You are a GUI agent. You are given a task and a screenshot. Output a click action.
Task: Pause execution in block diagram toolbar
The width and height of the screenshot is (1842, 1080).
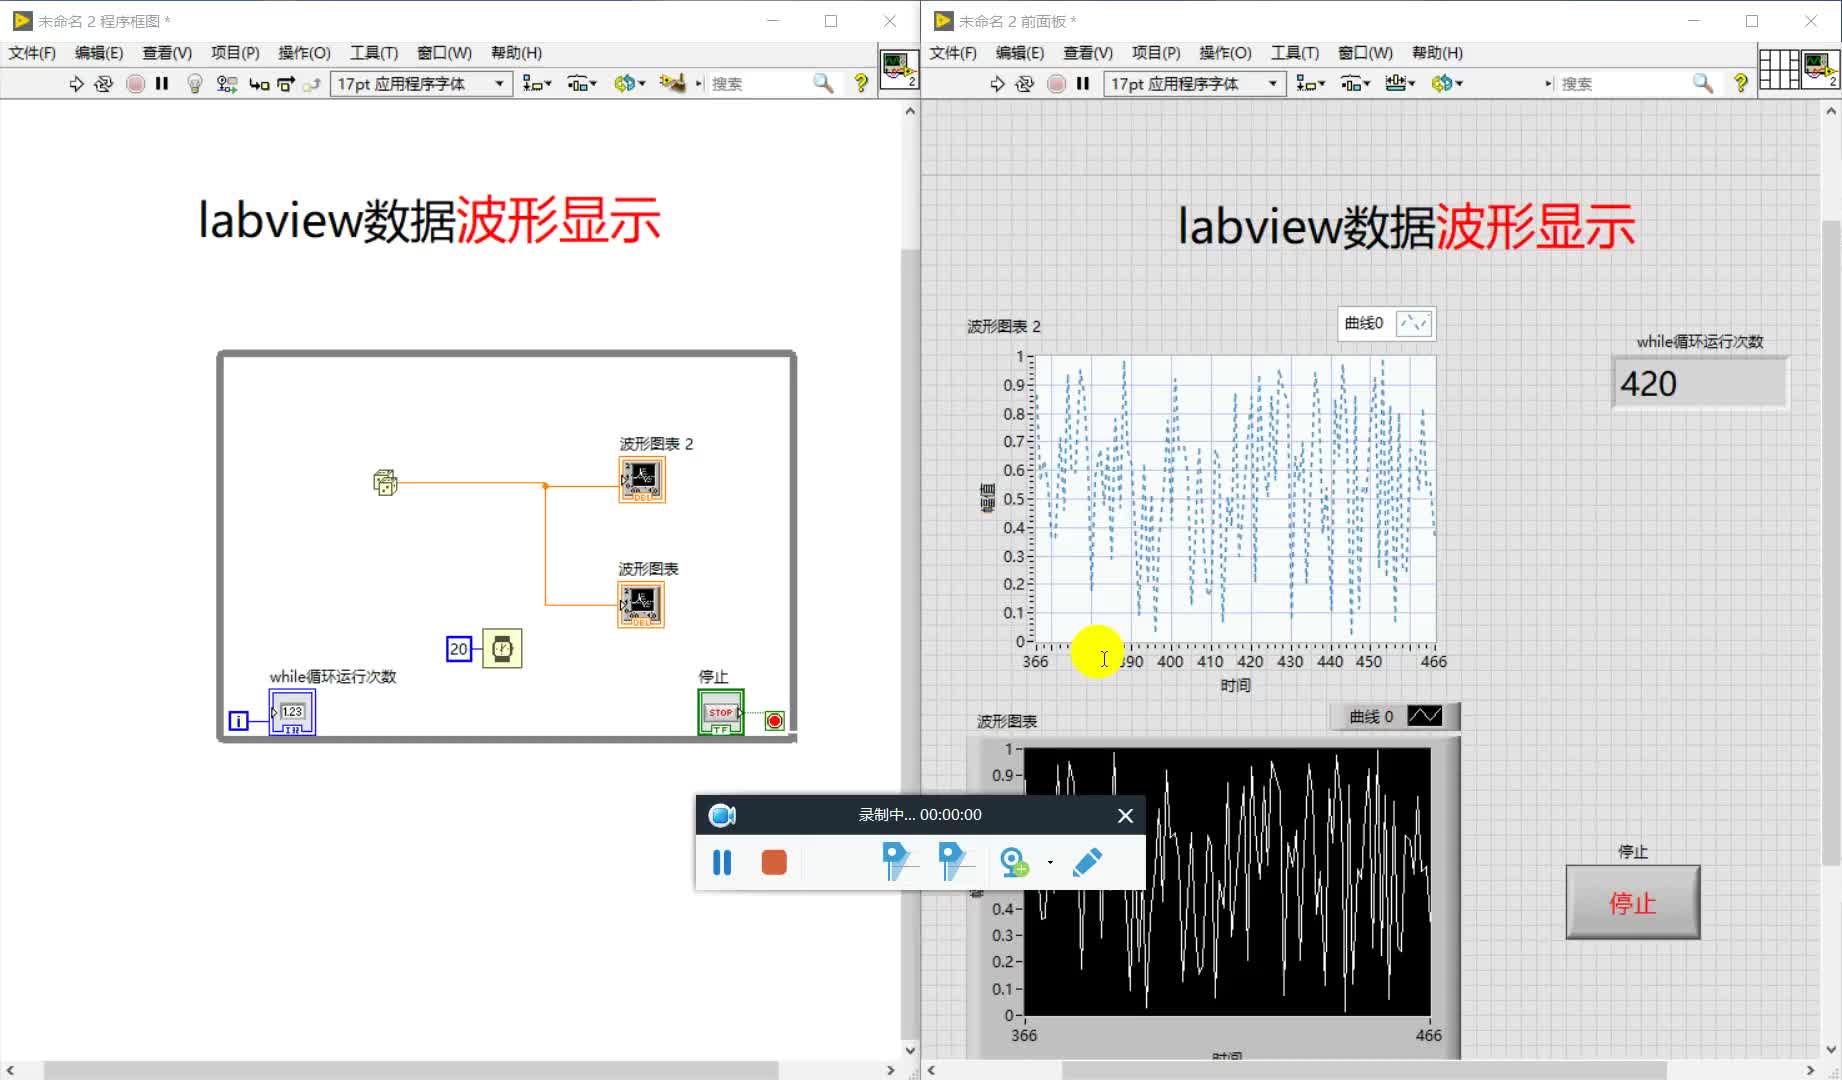click(x=162, y=84)
